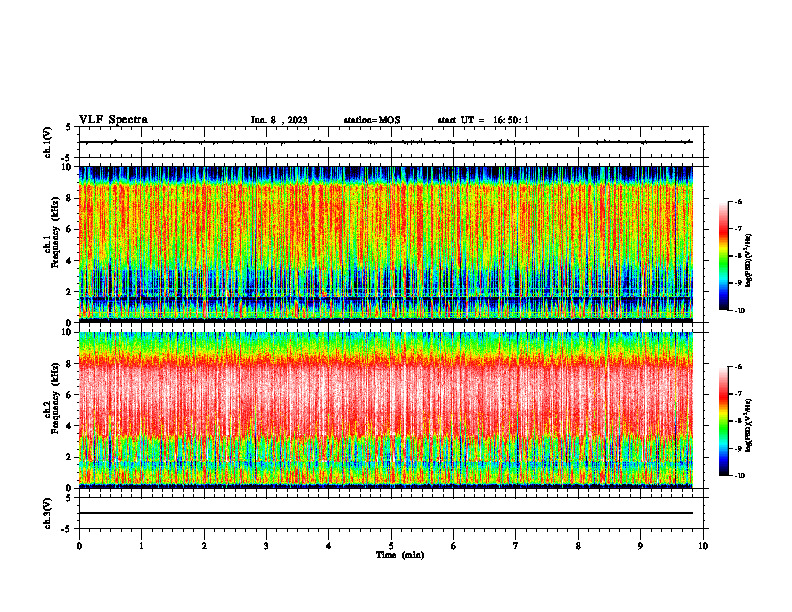Click the "VLF Spectra" title text

[113, 120]
